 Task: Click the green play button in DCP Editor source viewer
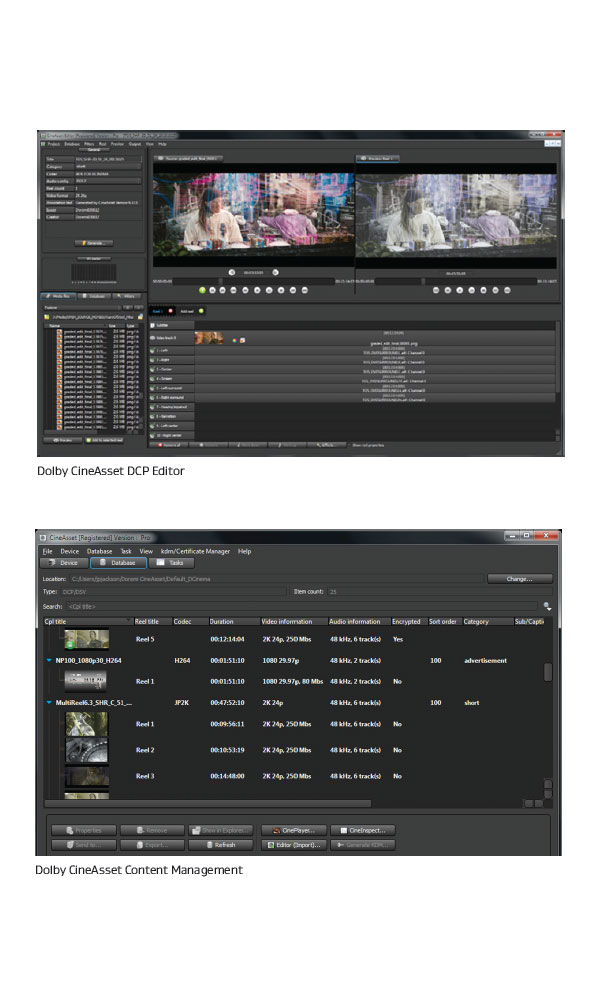tap(202, 290)
